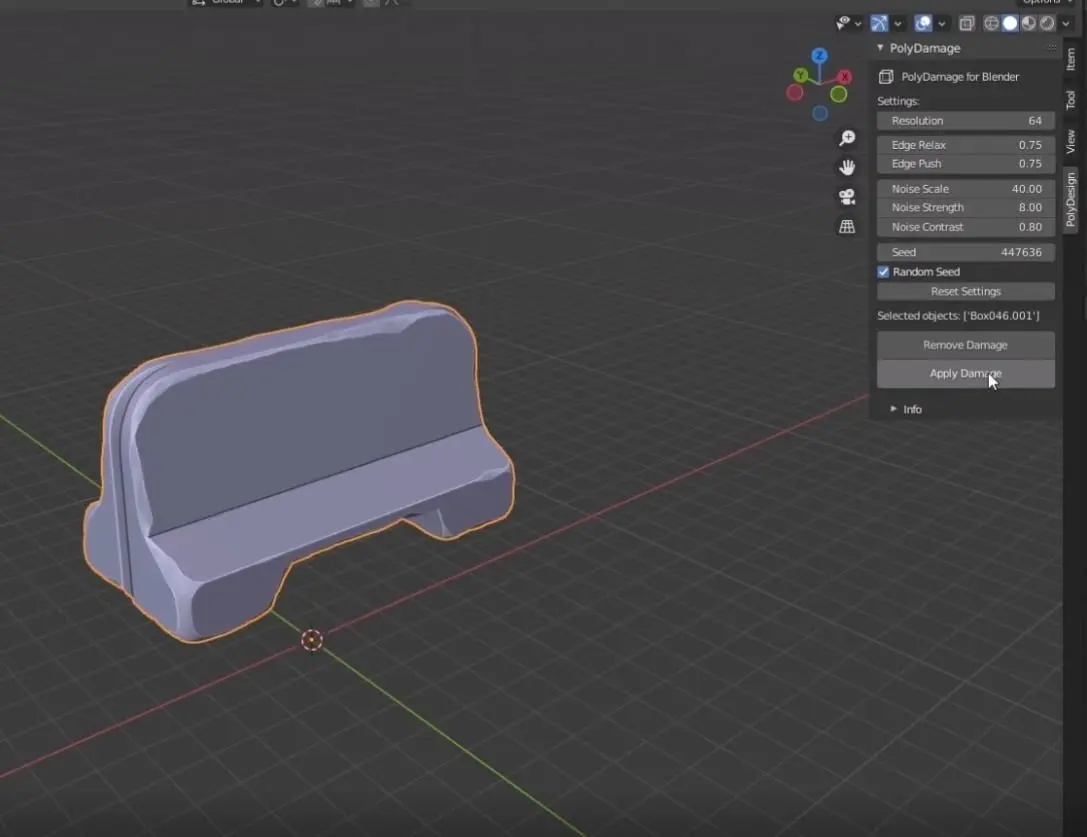Image resolution: width=1087 pixels, height=837 pixels.
Task: Switch to the Item sidebar tab
Action: click(1071, 60)
